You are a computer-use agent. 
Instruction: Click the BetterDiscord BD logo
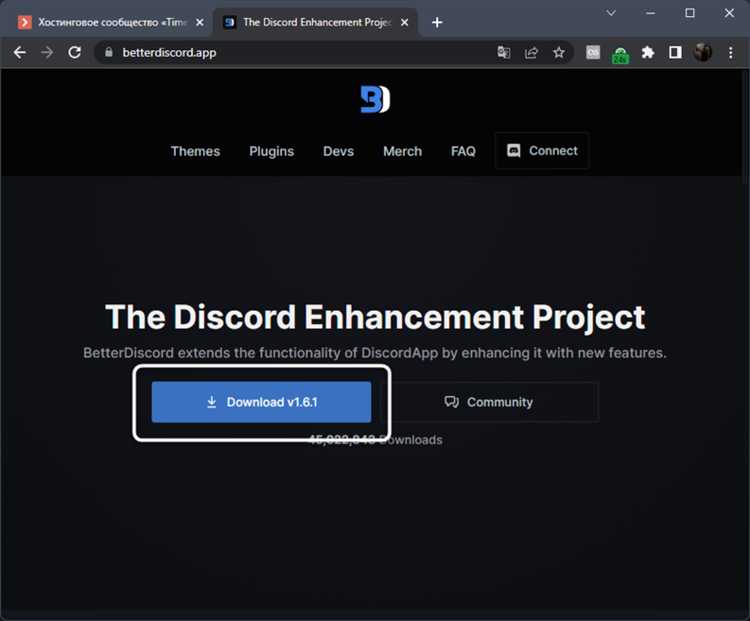[x=375, y=100]
